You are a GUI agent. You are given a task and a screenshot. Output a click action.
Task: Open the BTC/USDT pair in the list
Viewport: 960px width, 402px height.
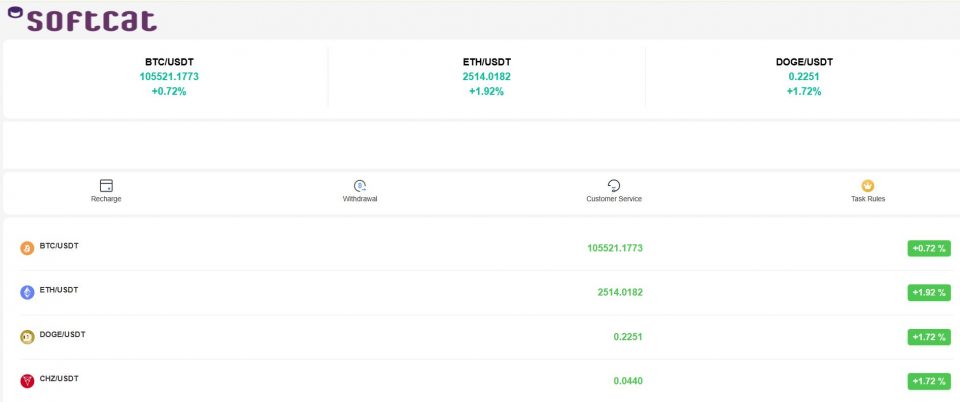click(x=59, y=245)
